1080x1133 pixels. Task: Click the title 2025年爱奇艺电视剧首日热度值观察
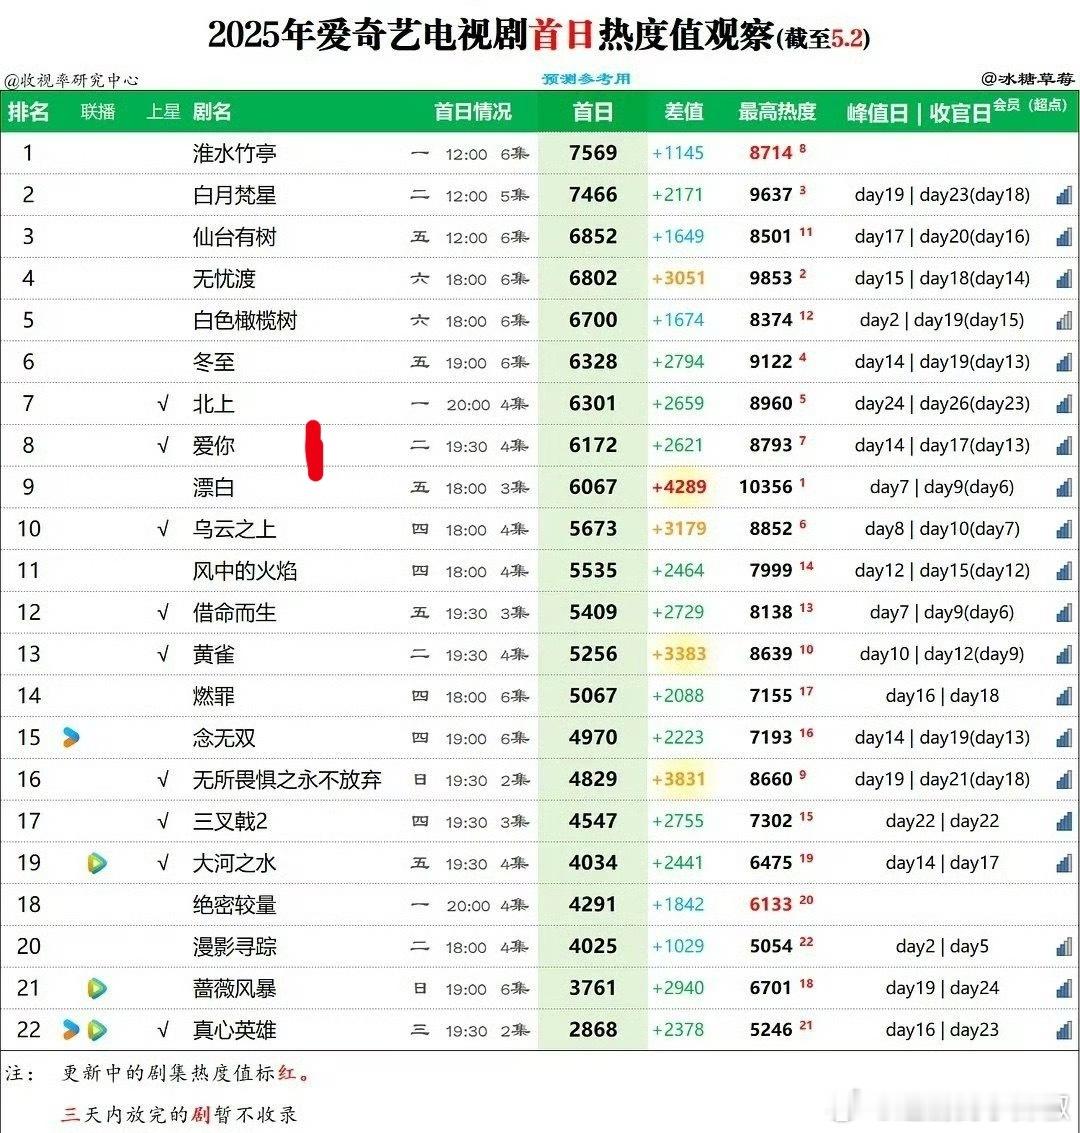click(x=491, y=35)
